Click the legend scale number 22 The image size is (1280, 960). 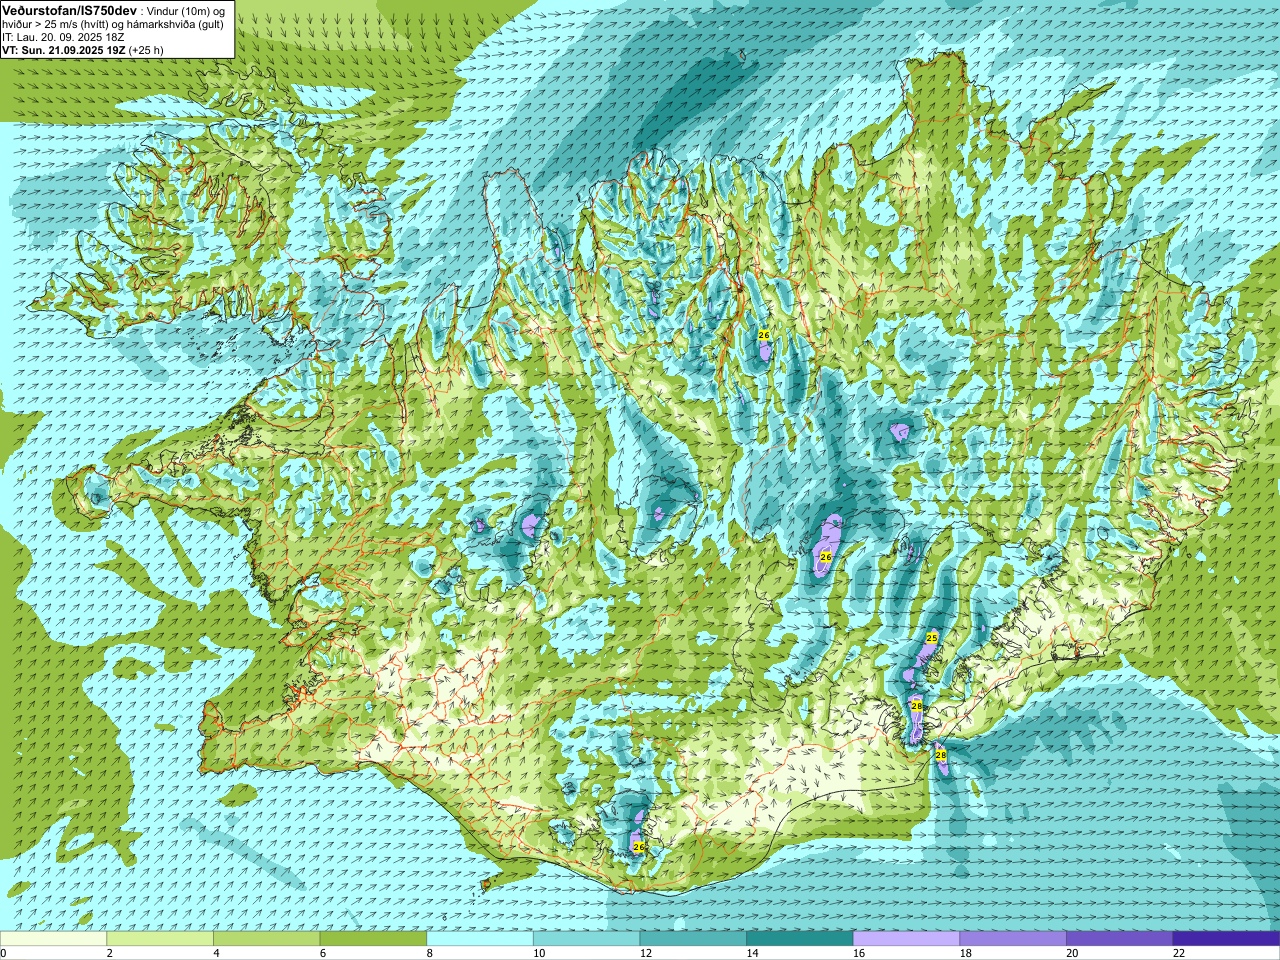click(1179, 953)
